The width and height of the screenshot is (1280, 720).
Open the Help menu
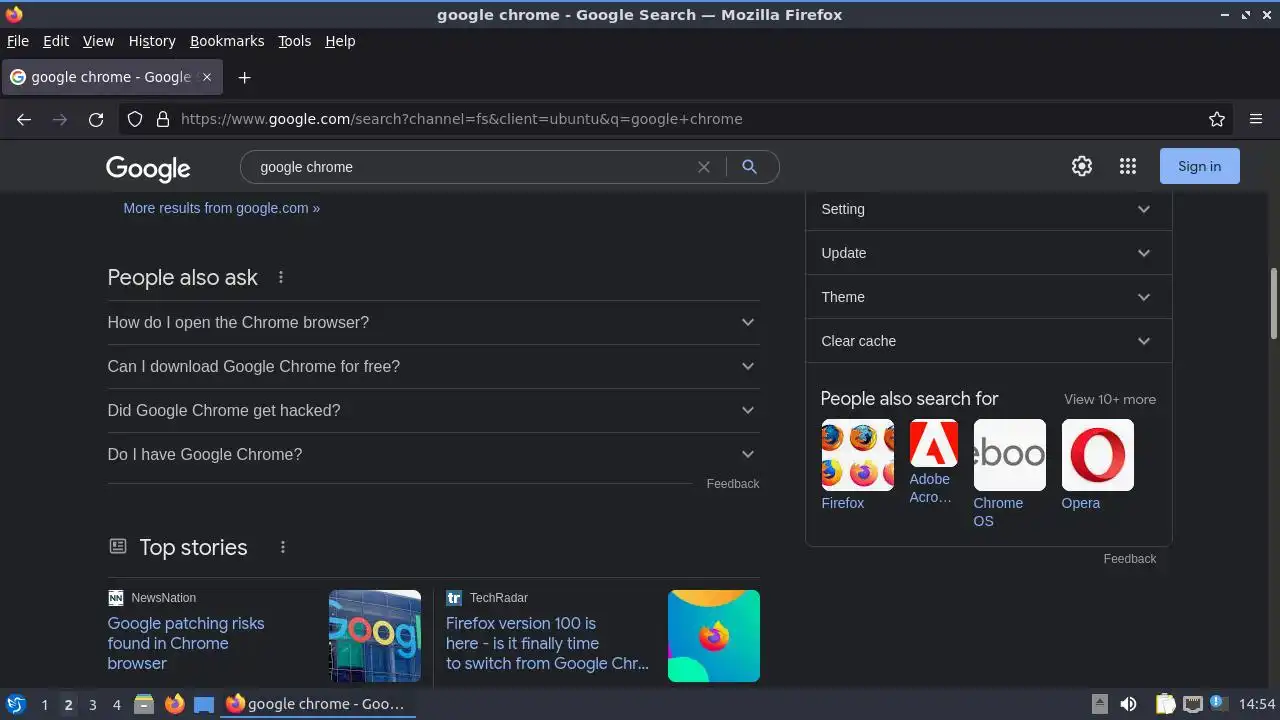click(x=340, y=41)
